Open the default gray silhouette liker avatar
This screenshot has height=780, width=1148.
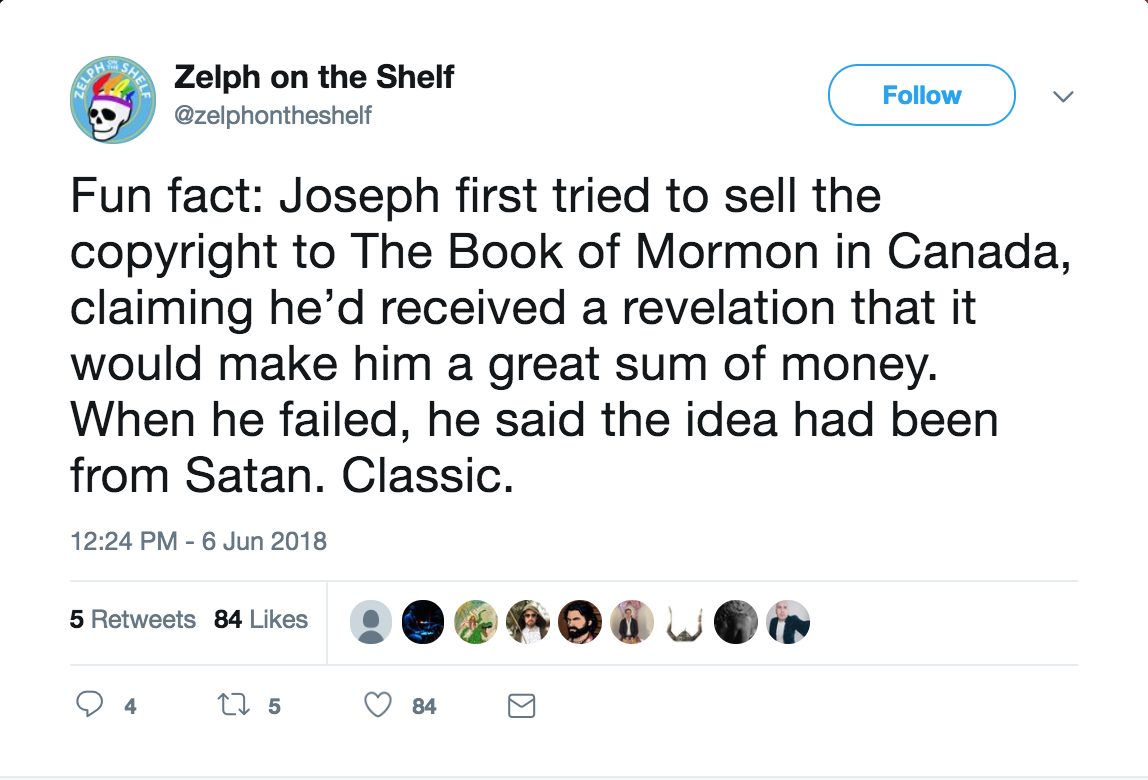click(x=370, y=623)
